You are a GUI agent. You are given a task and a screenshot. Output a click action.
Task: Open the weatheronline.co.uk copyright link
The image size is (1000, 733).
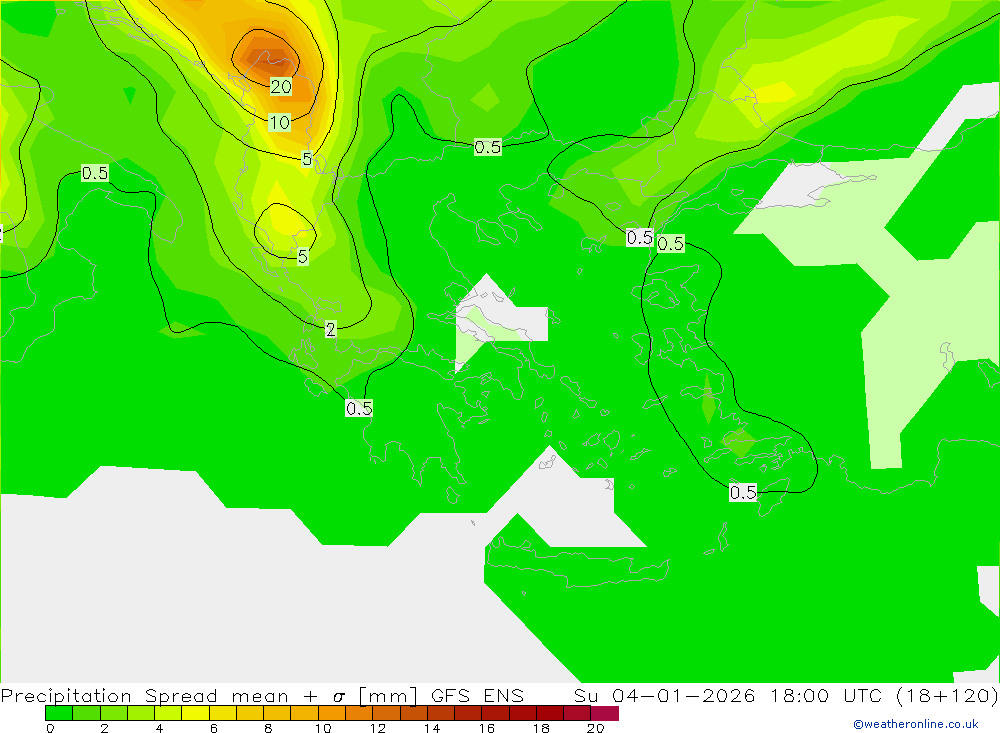click(915, 724)
